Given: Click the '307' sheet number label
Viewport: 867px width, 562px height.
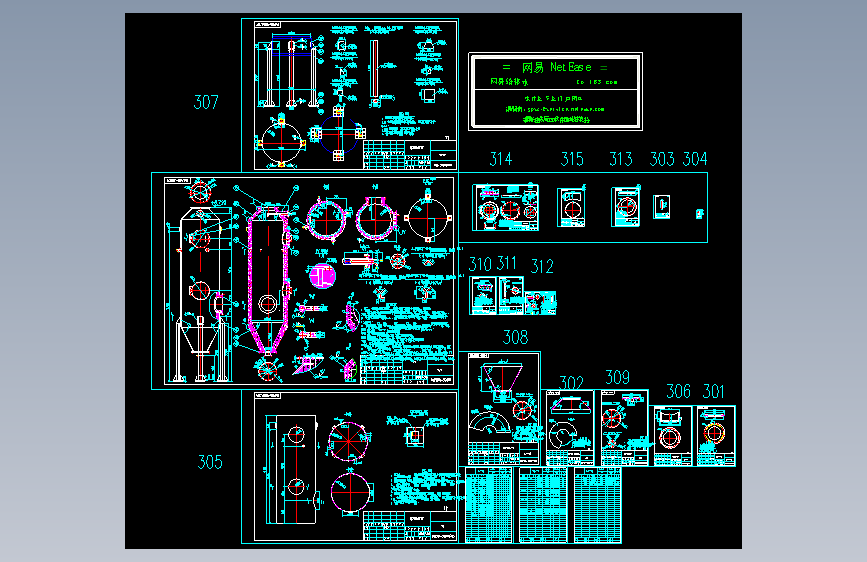Looking at the screenshot, I should click(206, 102).
